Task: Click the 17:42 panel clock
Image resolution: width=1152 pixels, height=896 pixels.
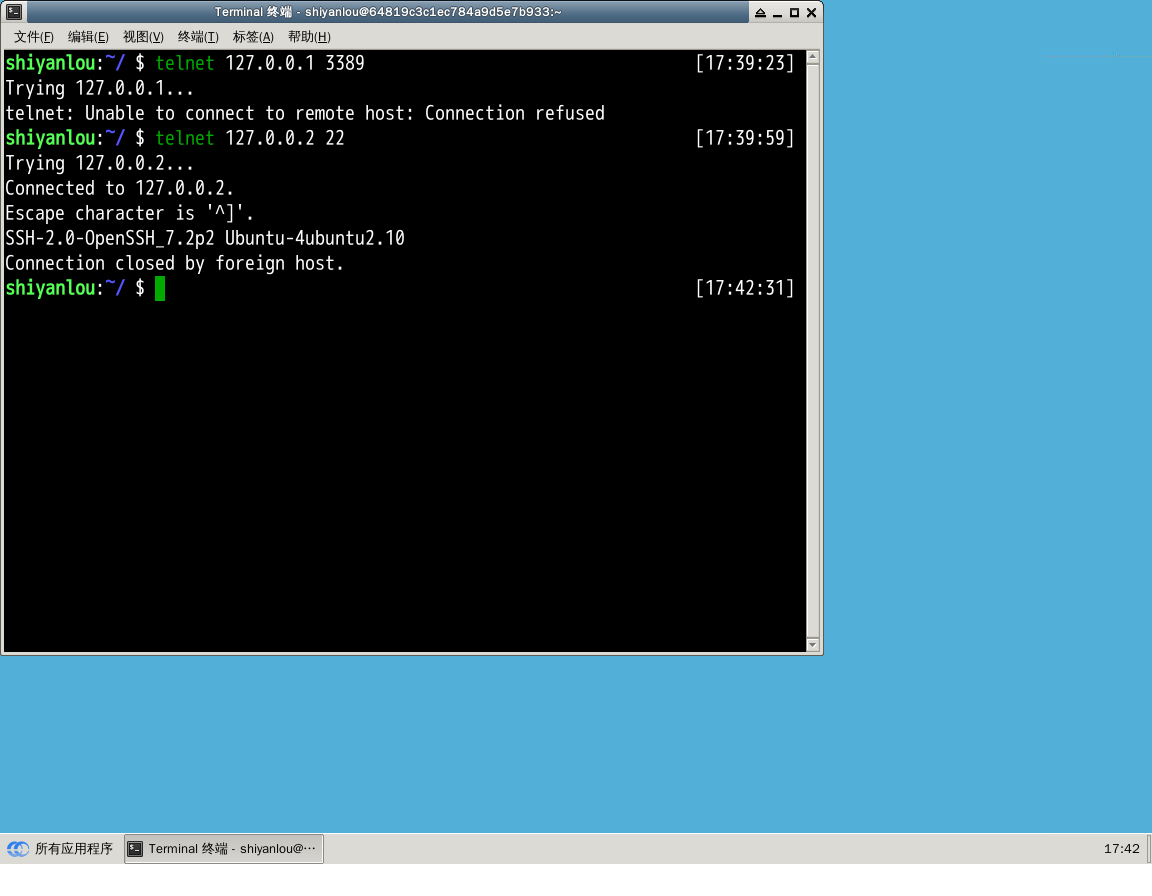Action: [1121, 849]
